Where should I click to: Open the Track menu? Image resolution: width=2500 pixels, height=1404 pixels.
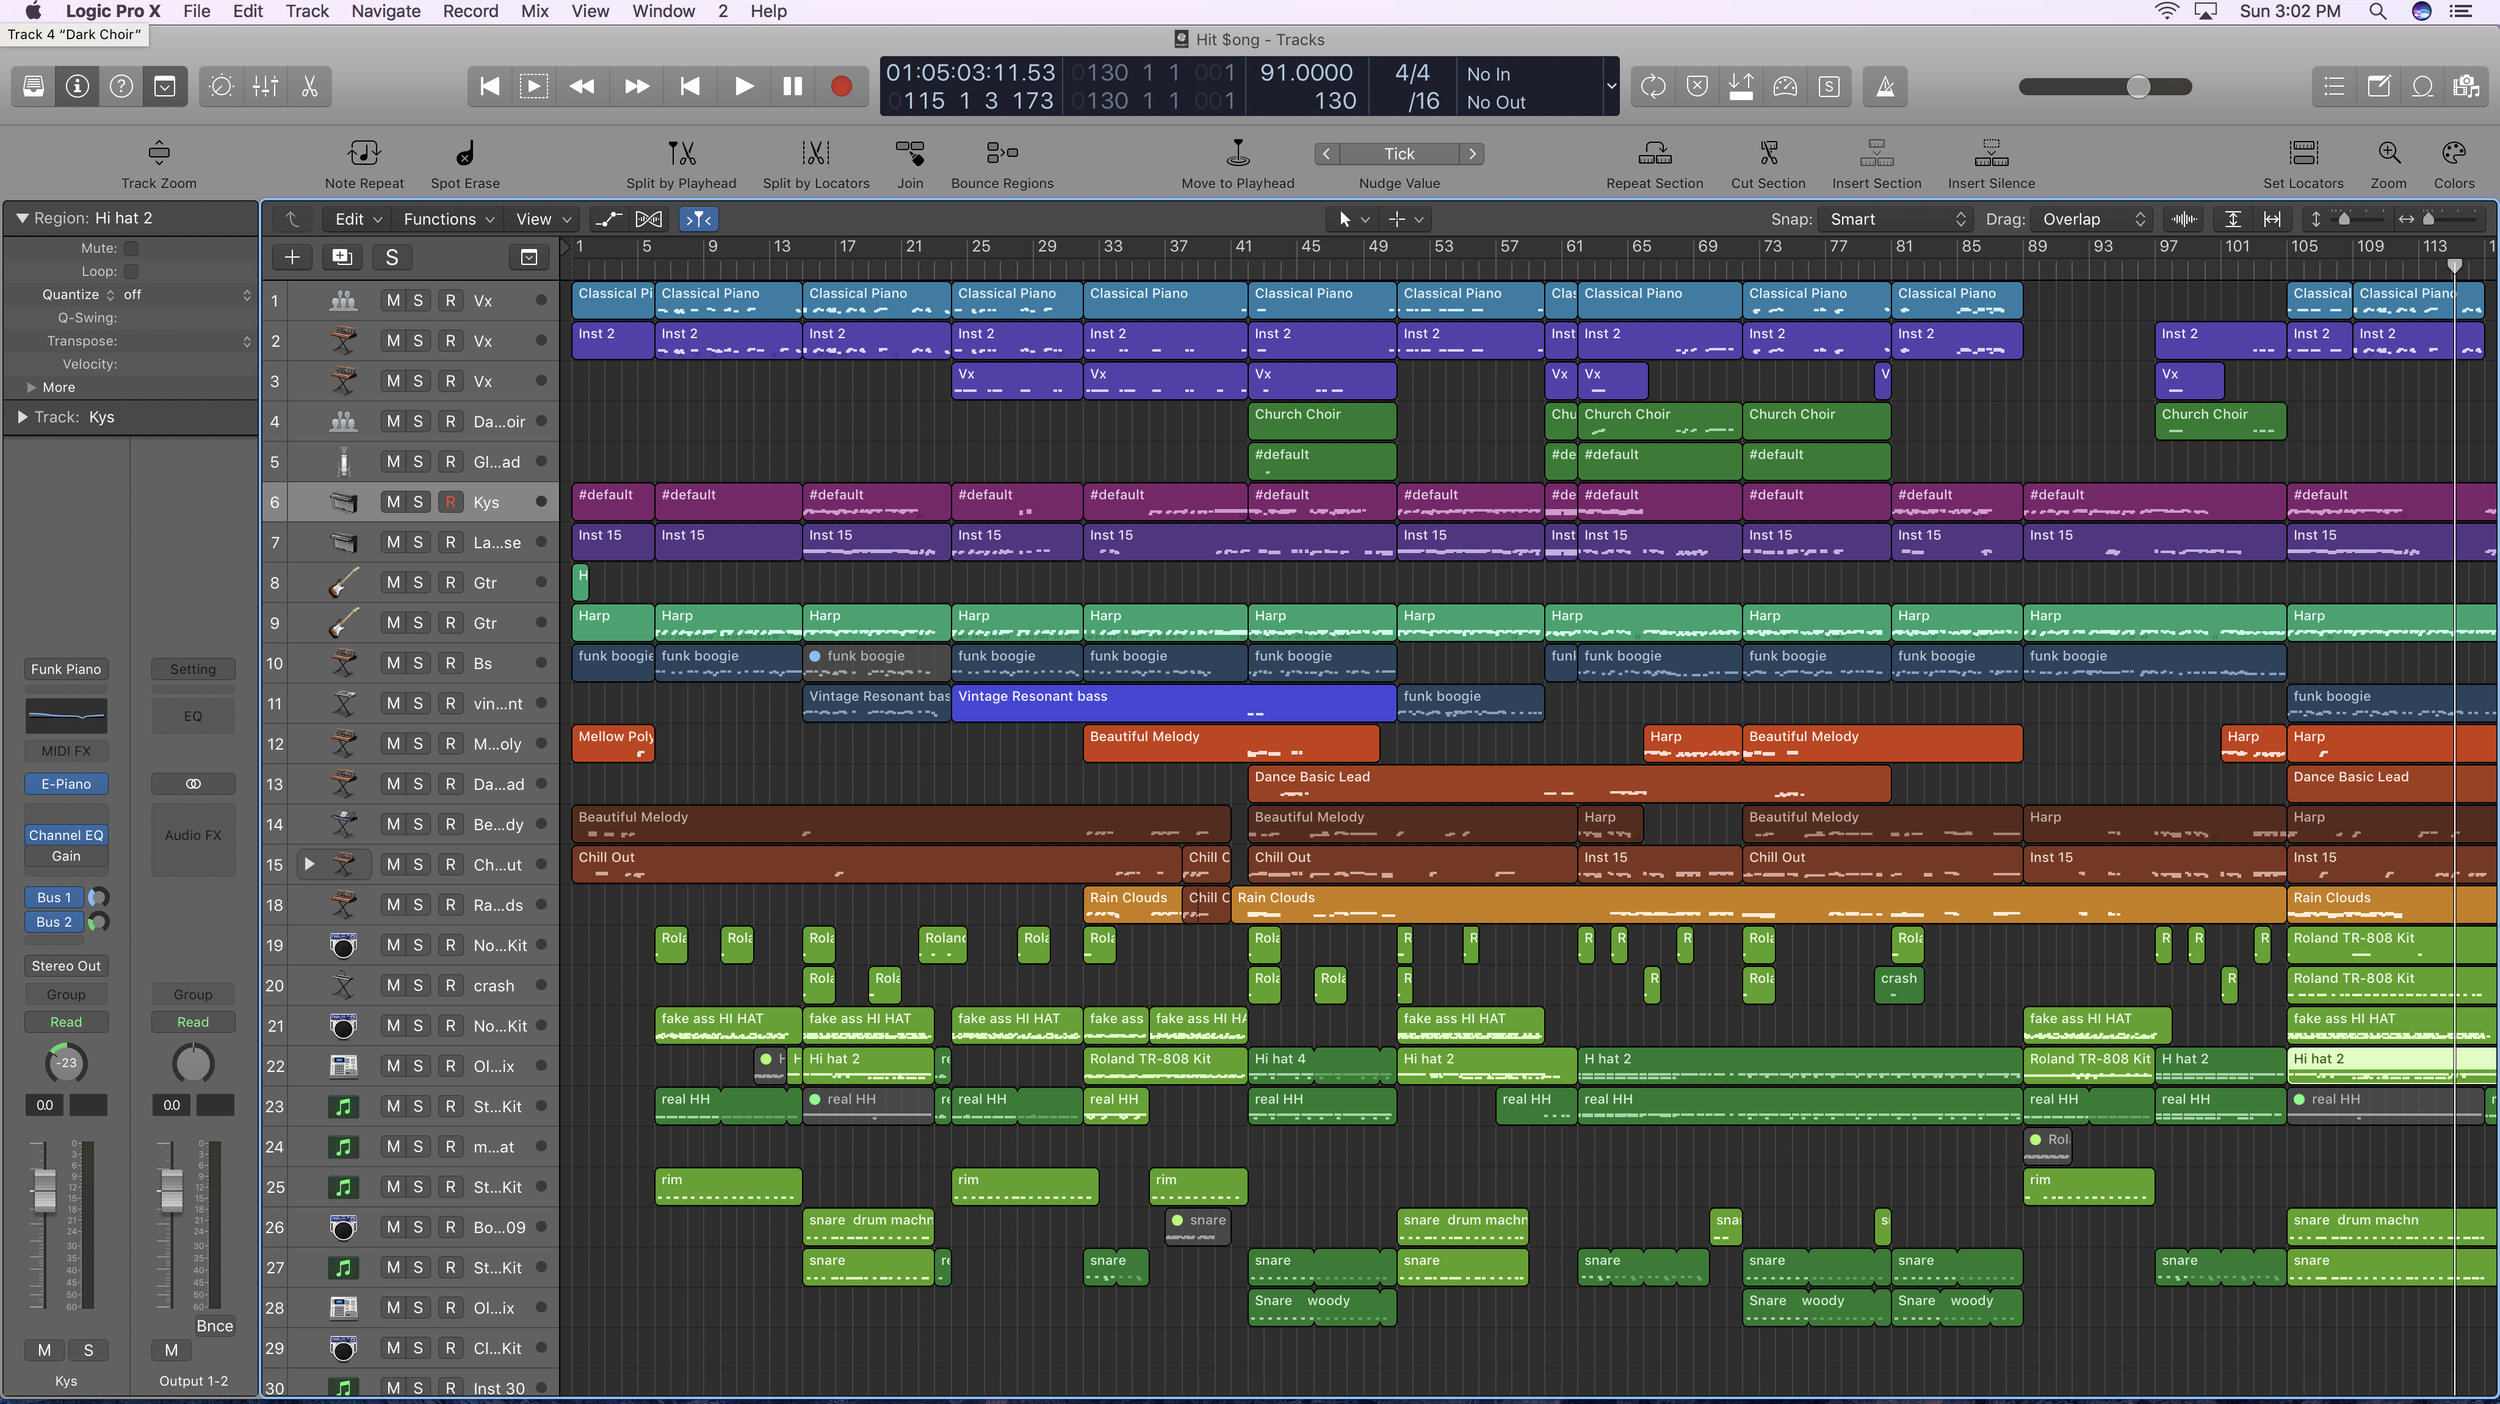click(x=306, y=11)
